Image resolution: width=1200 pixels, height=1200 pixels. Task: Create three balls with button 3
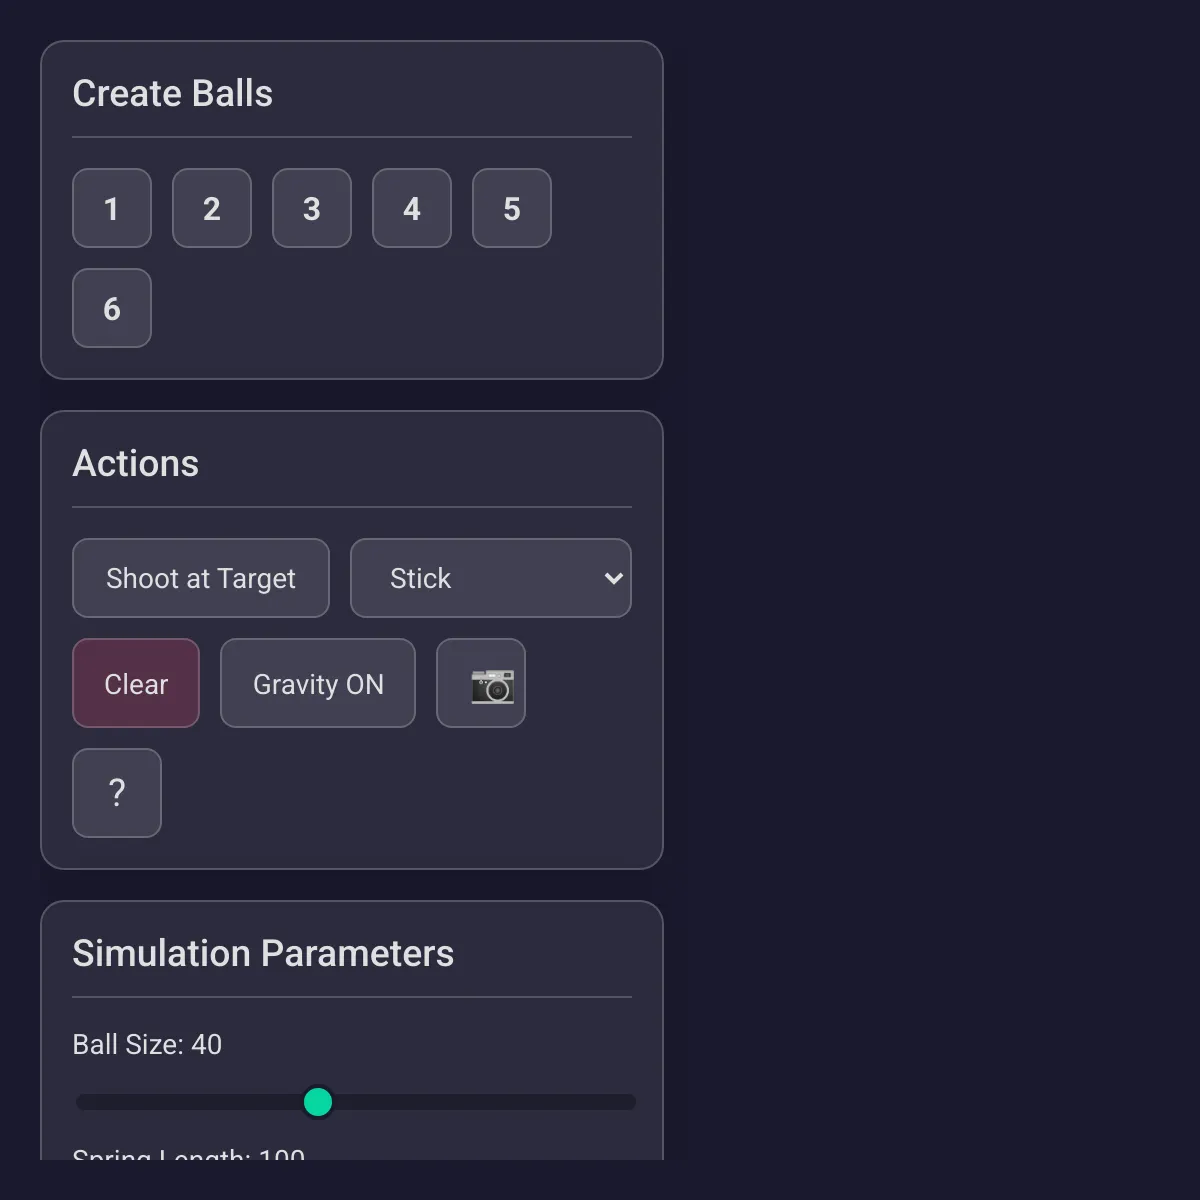coord(311,208)
